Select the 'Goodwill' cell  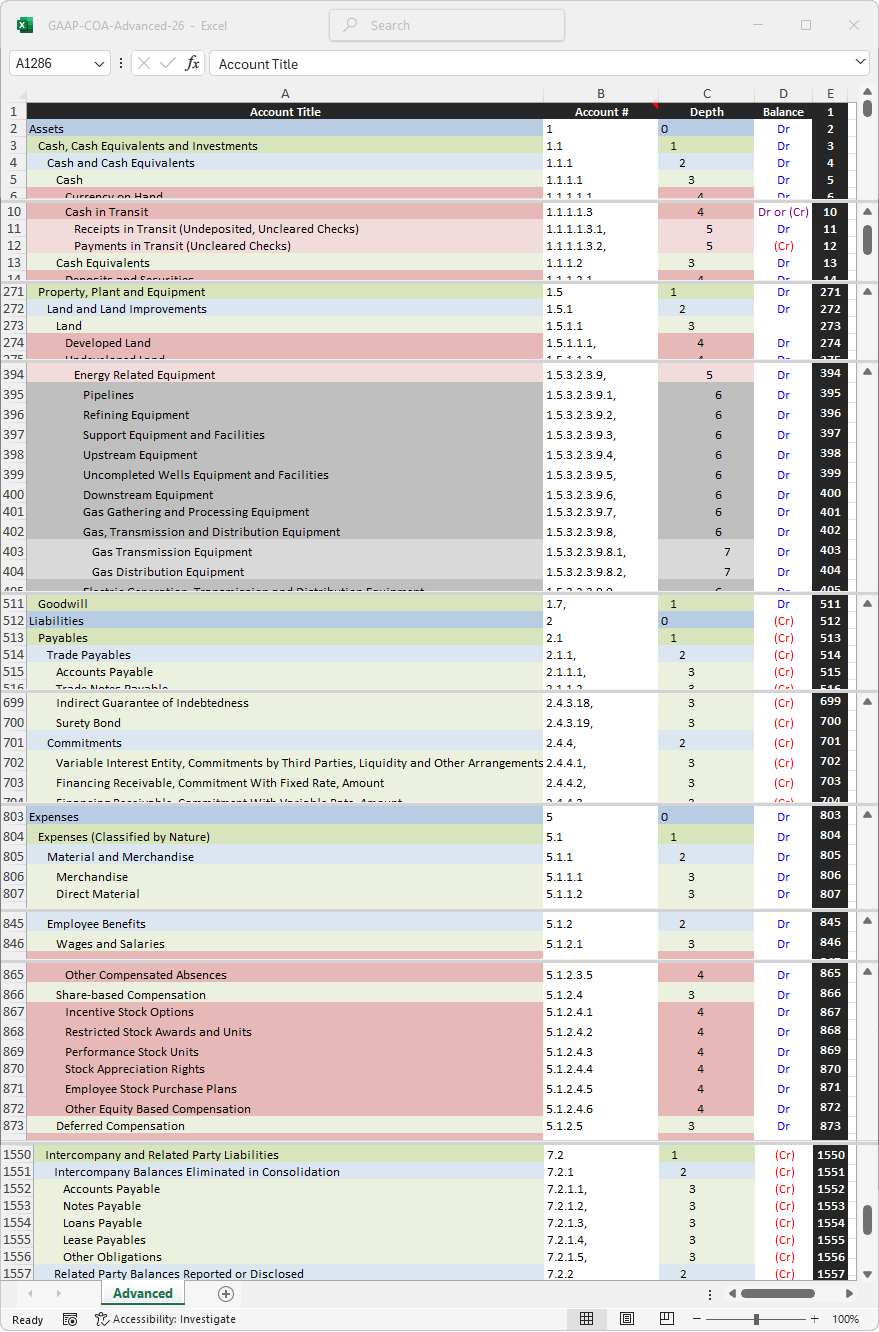pos(285,604)
